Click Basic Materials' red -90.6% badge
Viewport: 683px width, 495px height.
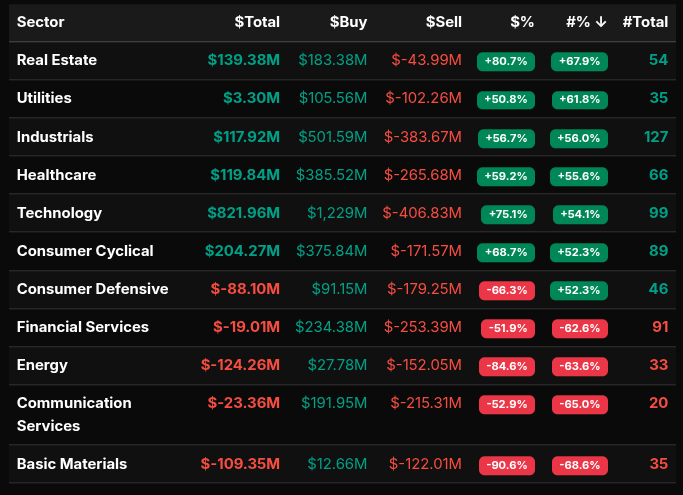coord(506,465)
